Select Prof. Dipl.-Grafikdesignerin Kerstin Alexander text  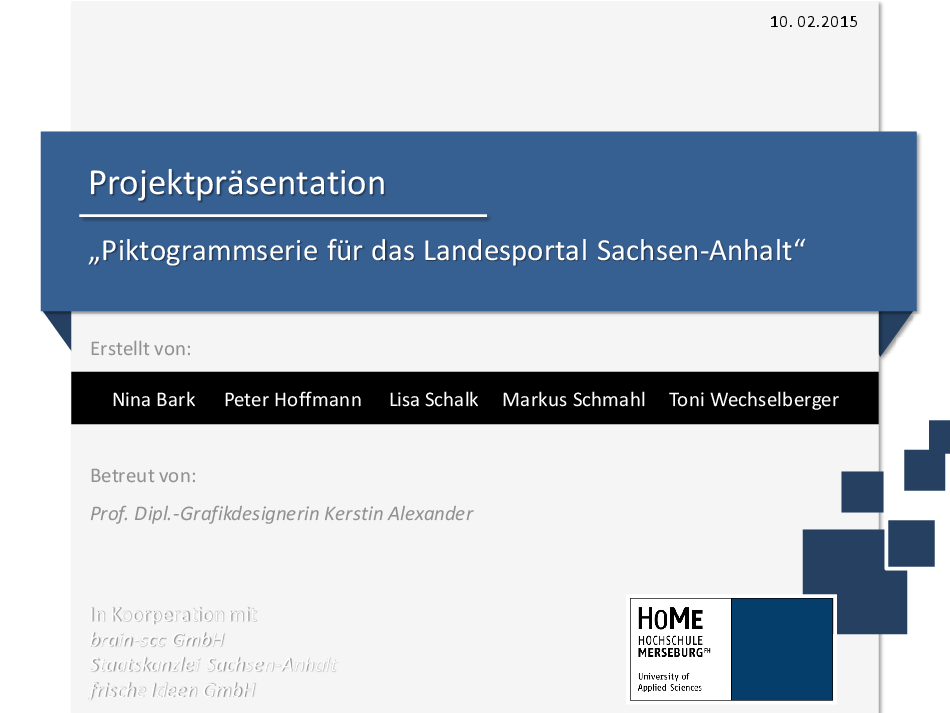pyautogui.click(x=282, y=514)
